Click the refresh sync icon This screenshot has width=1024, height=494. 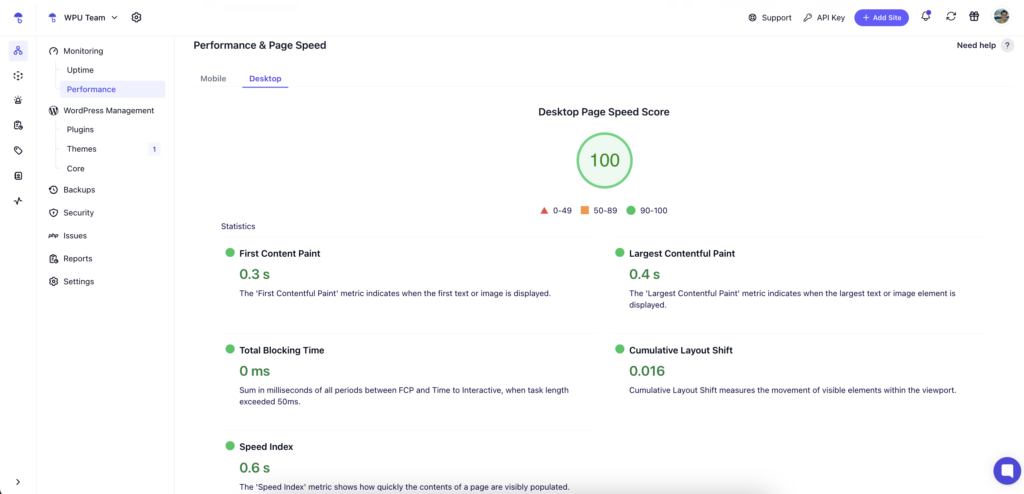coord(951,17)
